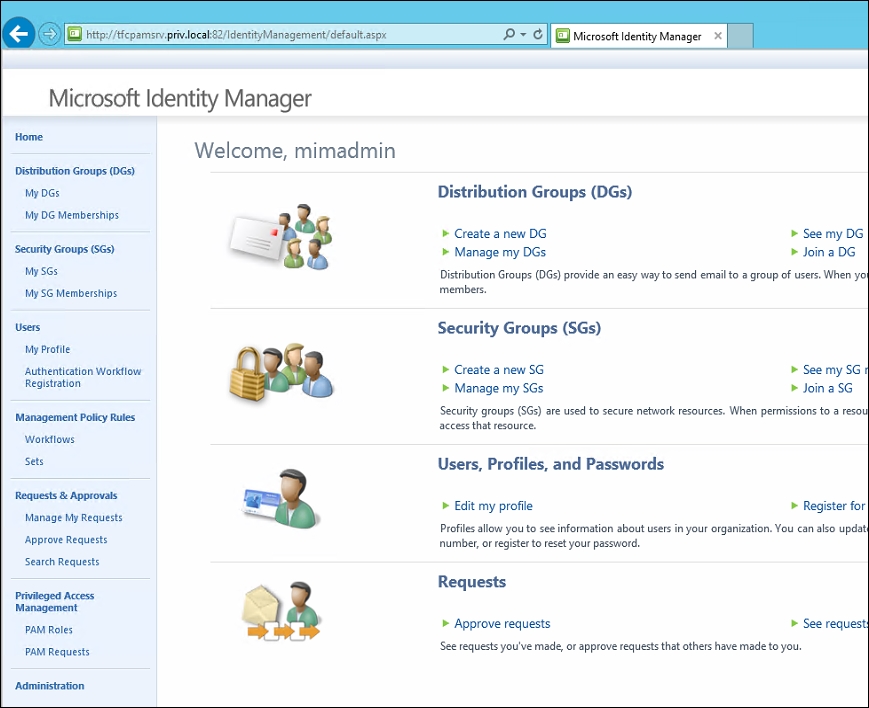This screenshot has width=869, height=708.
Task: Click Edit my profile link
Action: click(493, 506)
